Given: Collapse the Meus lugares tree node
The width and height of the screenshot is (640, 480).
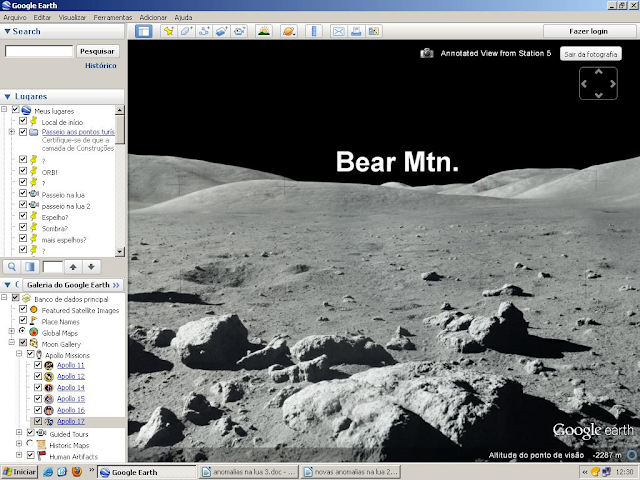Looking at the screenshot, I should click(x=4, y=109).
